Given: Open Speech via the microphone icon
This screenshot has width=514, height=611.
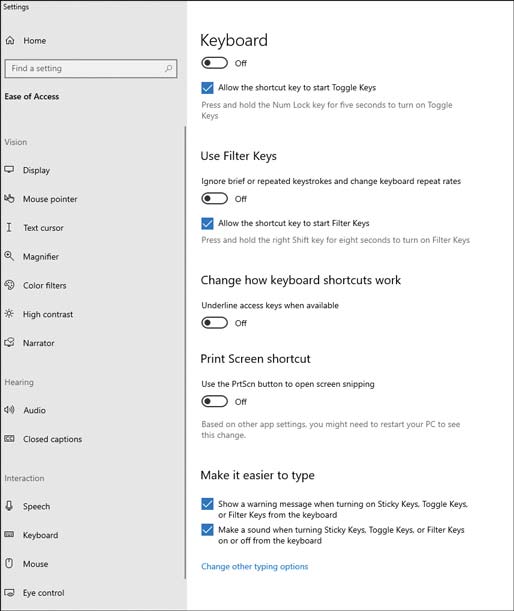Looking at the screenshot, I should (x=9, y=506).
